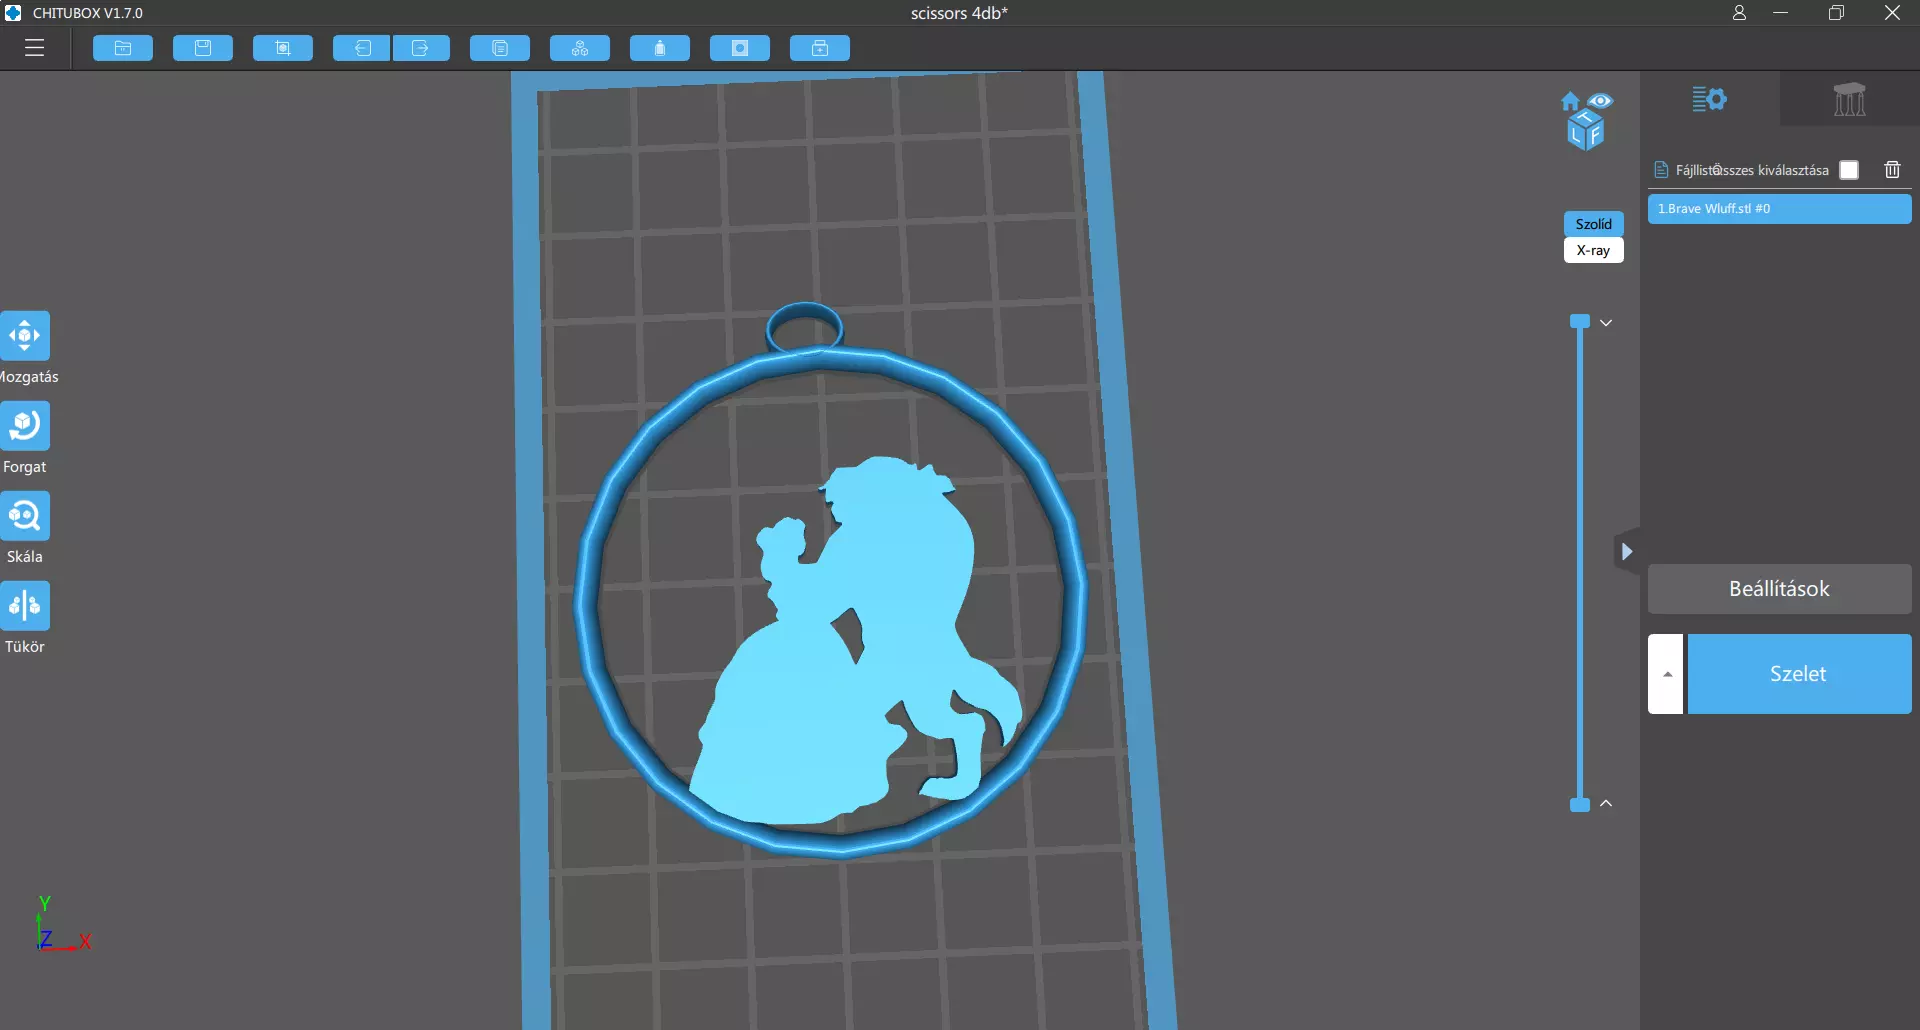Switch to Szolíd render mode
Screen dimensions: 1920x1030
pyautogui.click(x=1594, y=224)
